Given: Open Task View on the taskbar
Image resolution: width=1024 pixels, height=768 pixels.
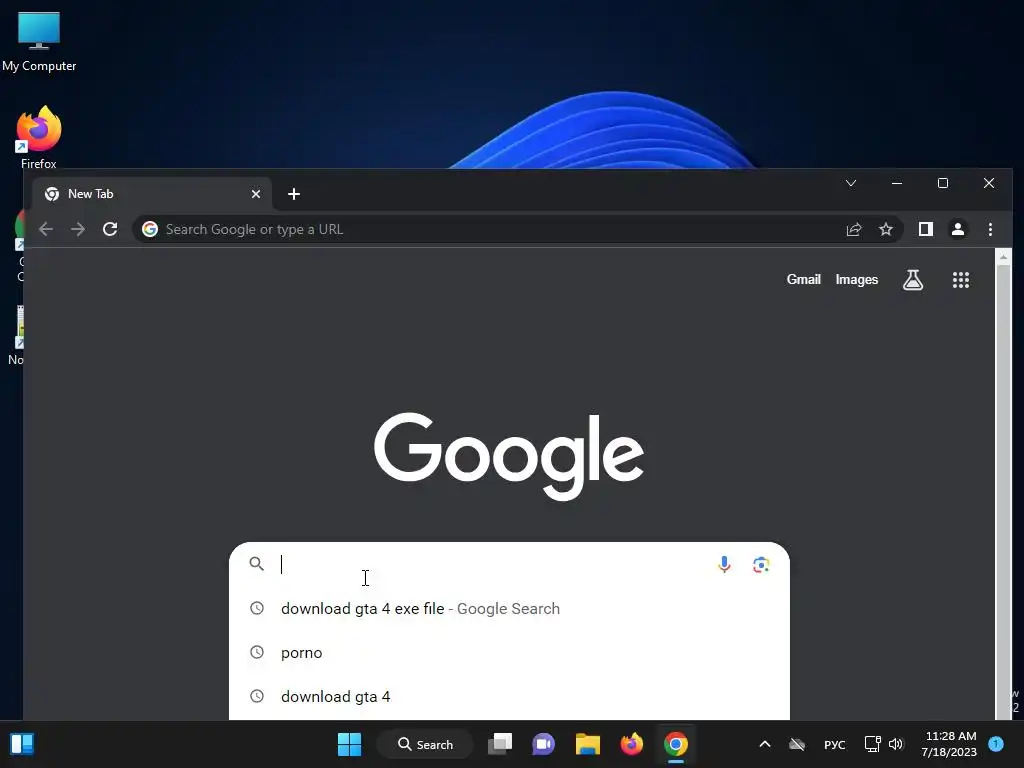Looking at the screenshot, I should [500, 744].
